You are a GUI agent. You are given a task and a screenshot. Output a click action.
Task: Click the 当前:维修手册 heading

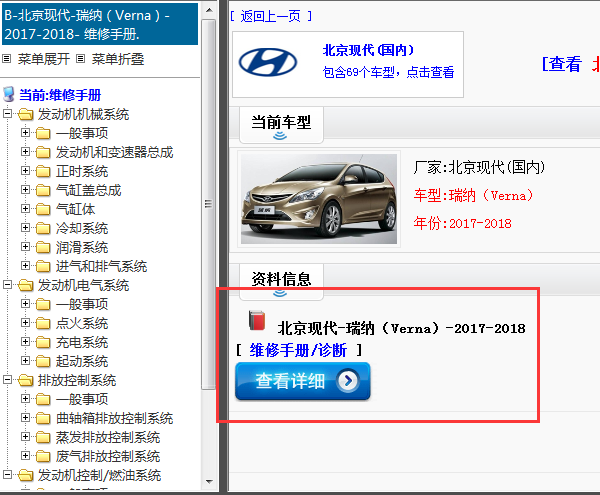tap(60, 95)
